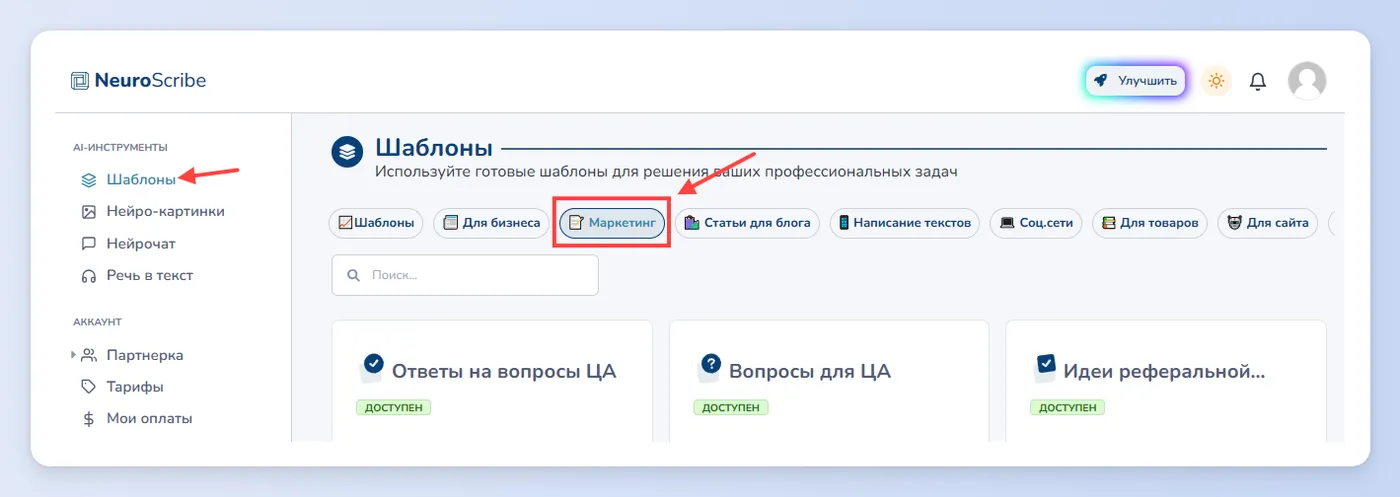Toggle light theme sun icon

(1216, 81)
